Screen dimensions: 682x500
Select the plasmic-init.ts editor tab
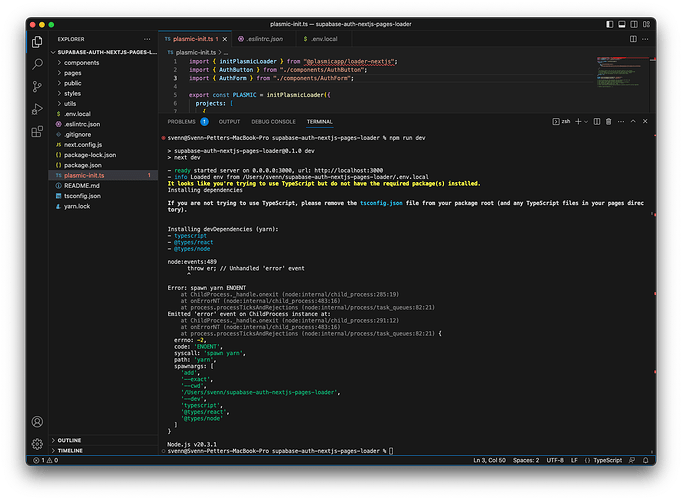[x=193, y=39]
